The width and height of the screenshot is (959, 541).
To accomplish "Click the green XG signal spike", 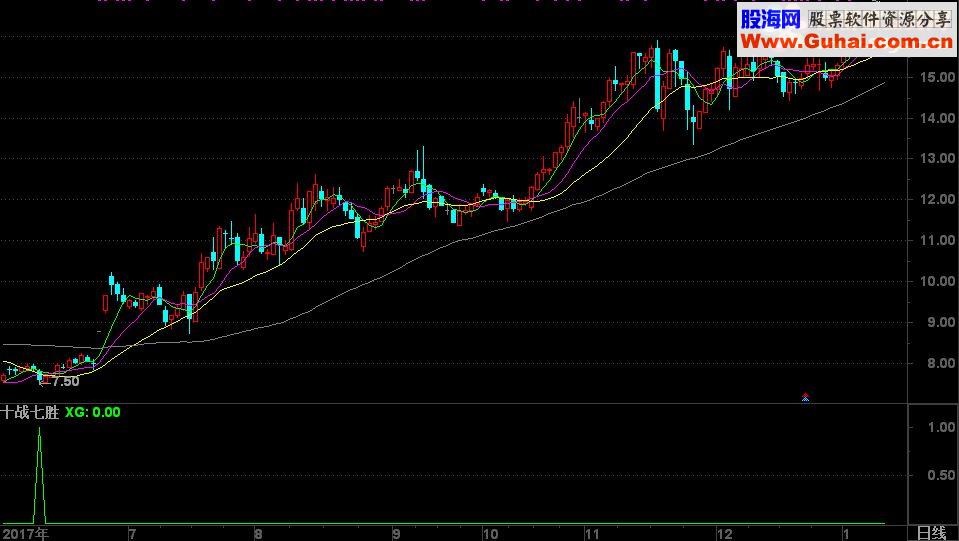I will (x=40, y=476).
